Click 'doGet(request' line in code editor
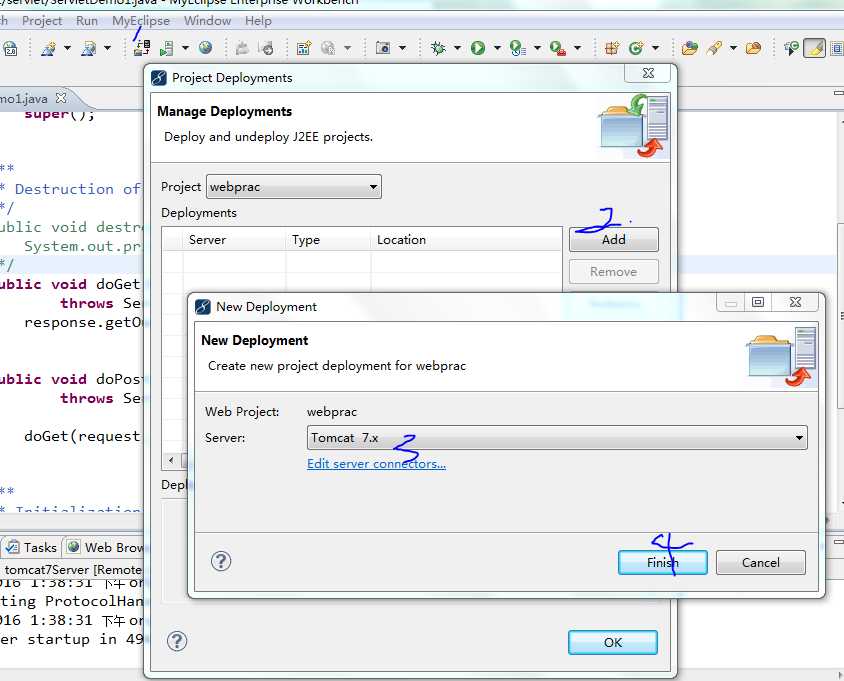The width and height of the screenshot is (844, 681). (x=82, y=436)
